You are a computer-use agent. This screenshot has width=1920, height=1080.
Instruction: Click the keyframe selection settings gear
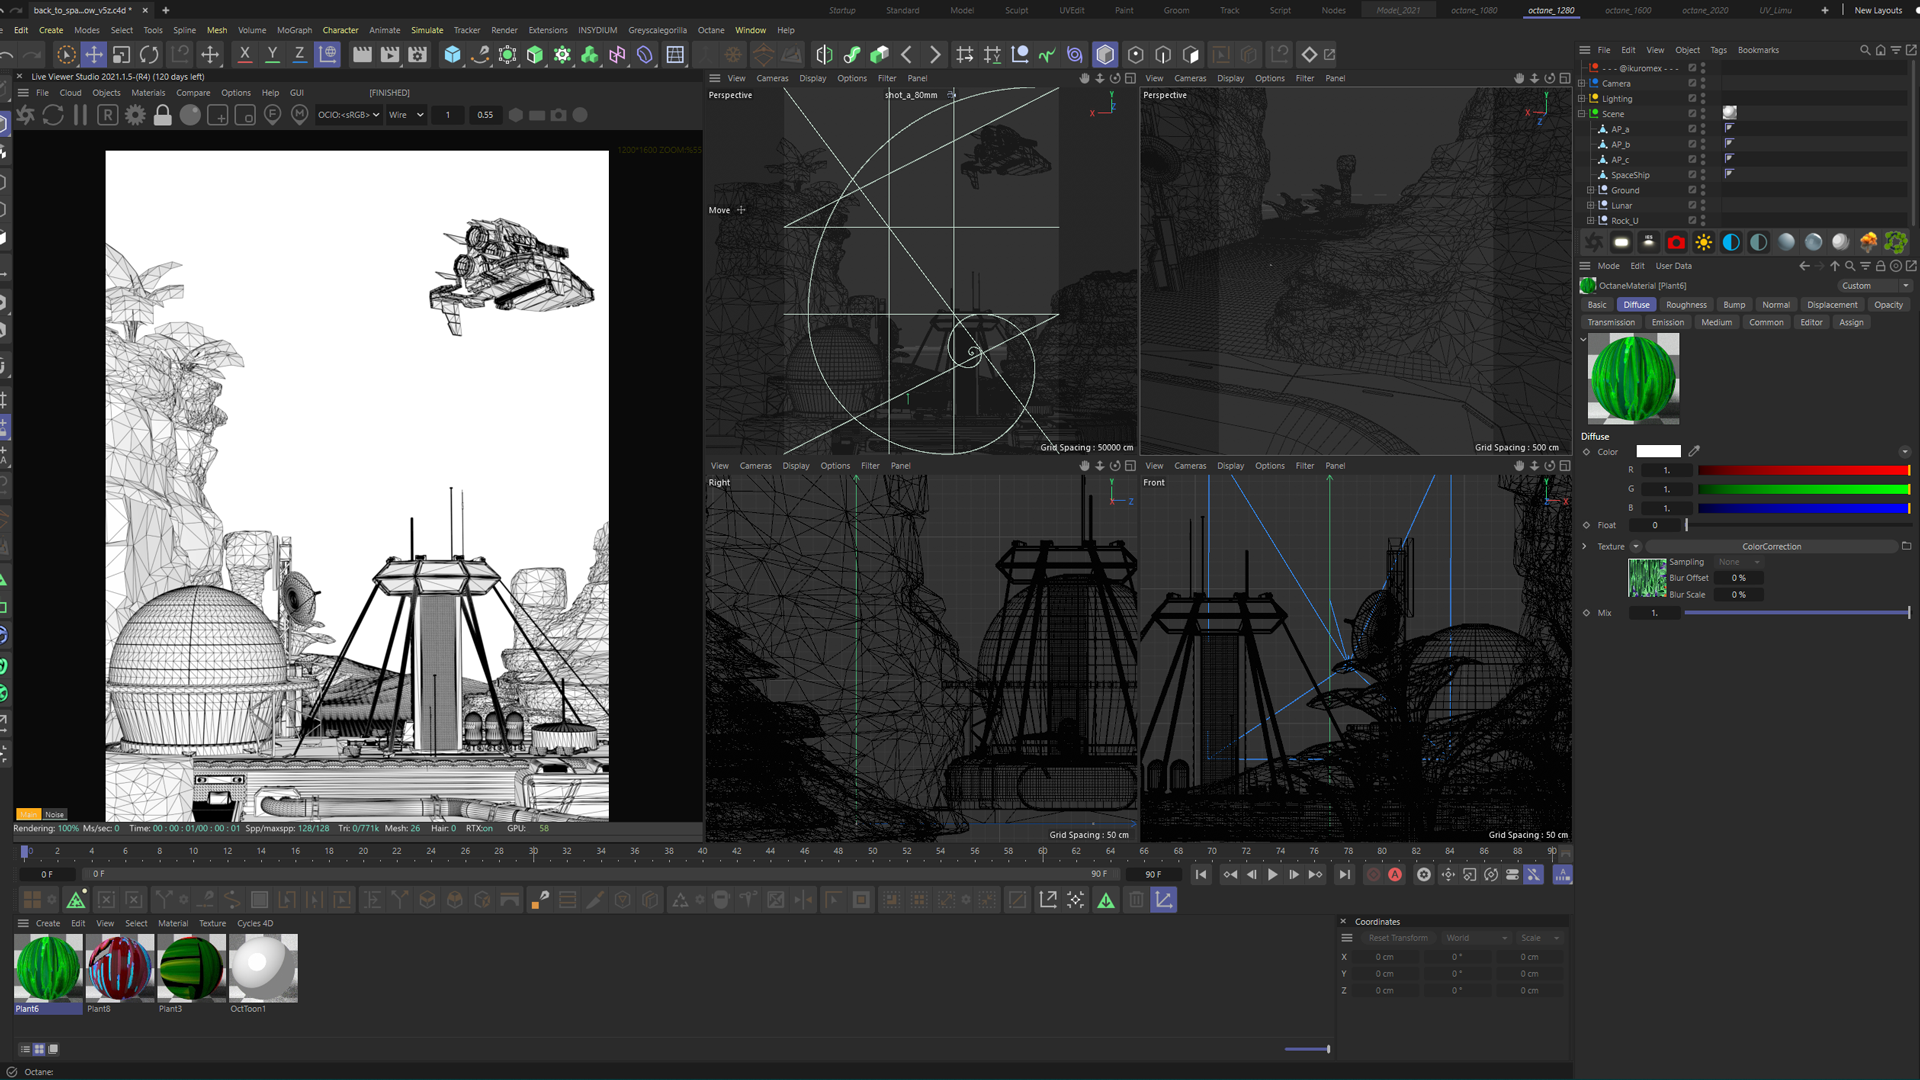pyautogui.click(x=1423, y=875)
